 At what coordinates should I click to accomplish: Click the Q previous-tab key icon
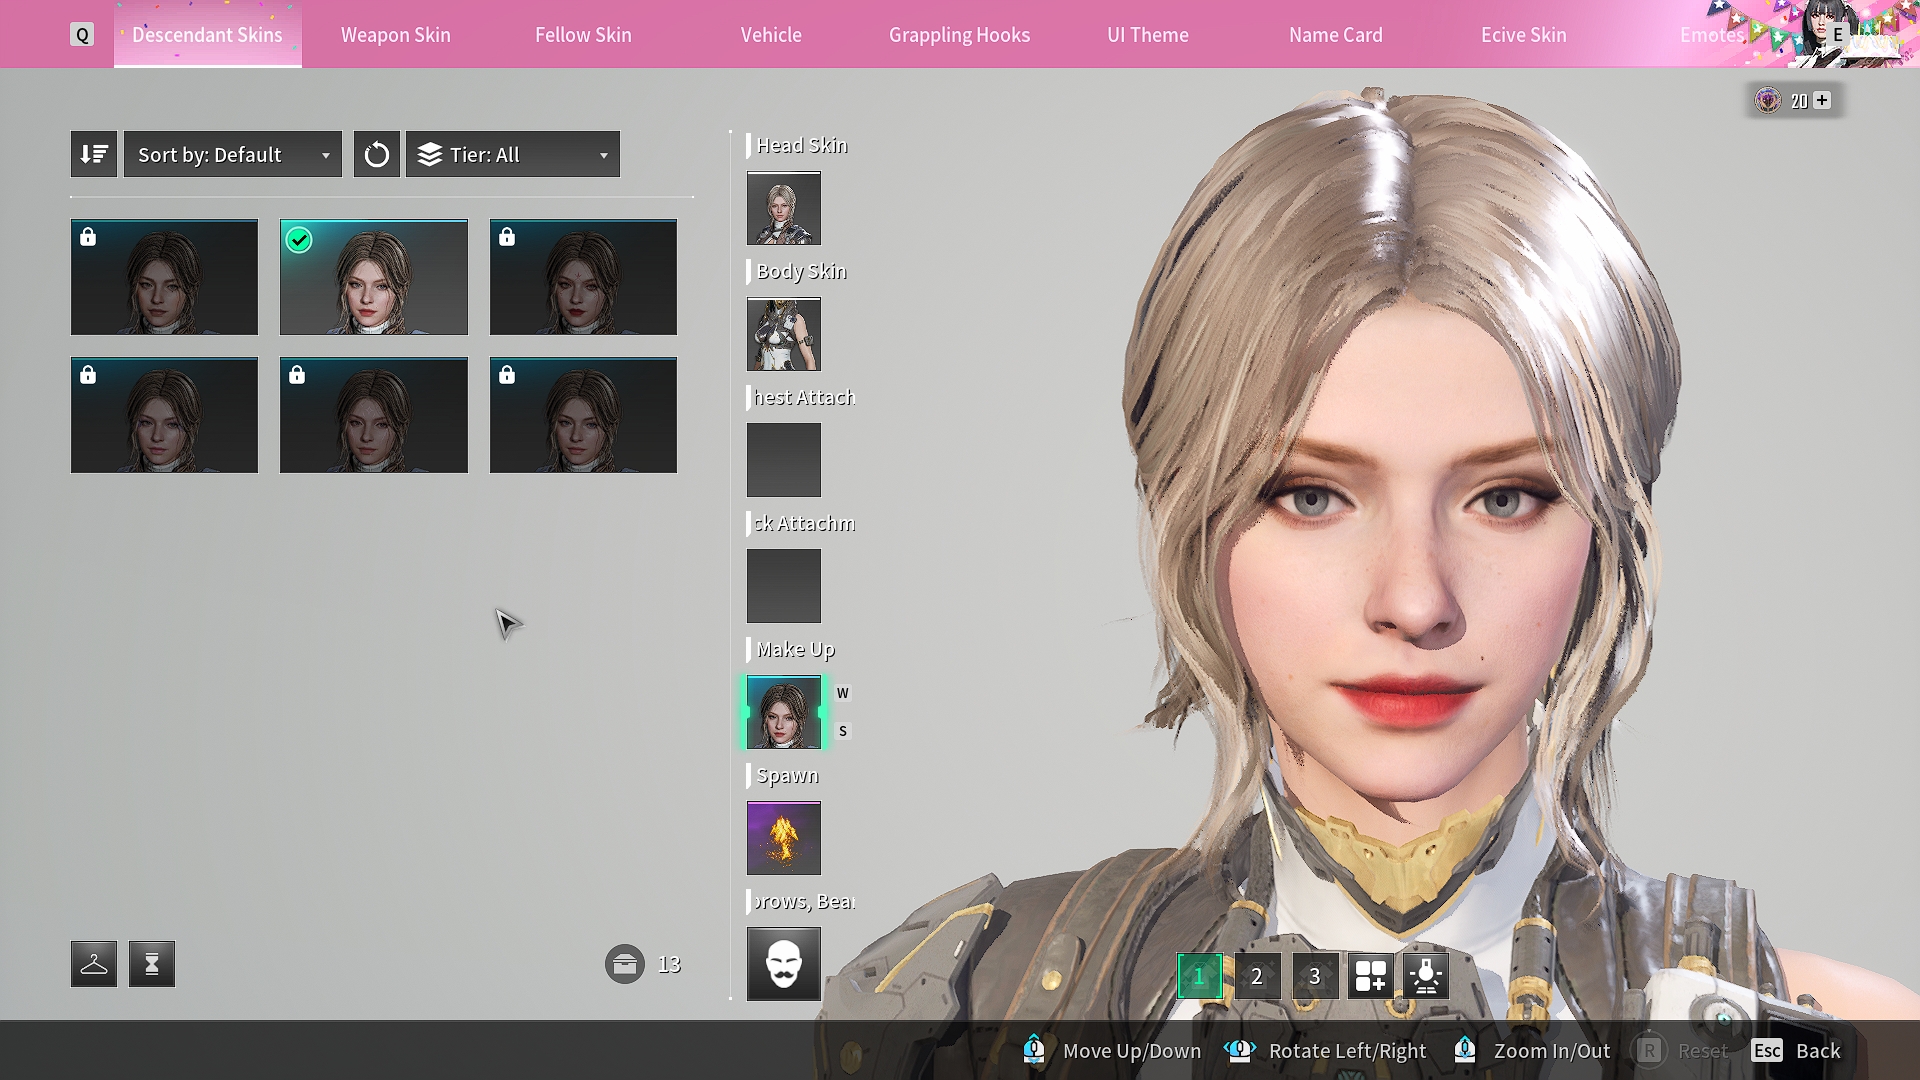click(x=82, y=35)
